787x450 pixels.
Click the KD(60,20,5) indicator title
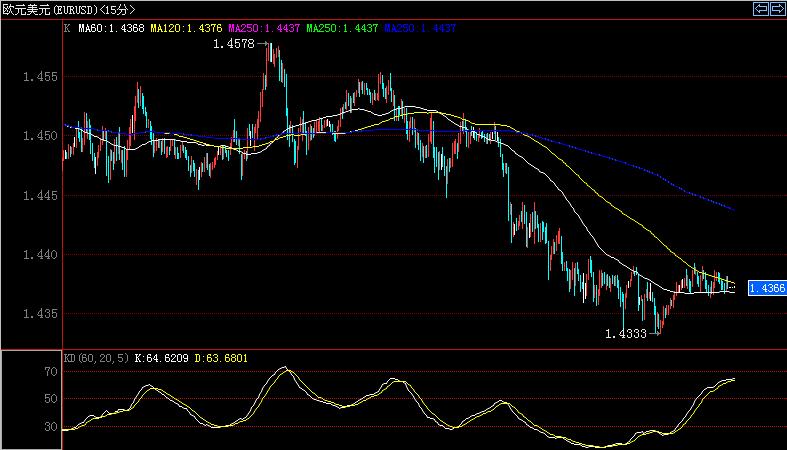[96, 358]
